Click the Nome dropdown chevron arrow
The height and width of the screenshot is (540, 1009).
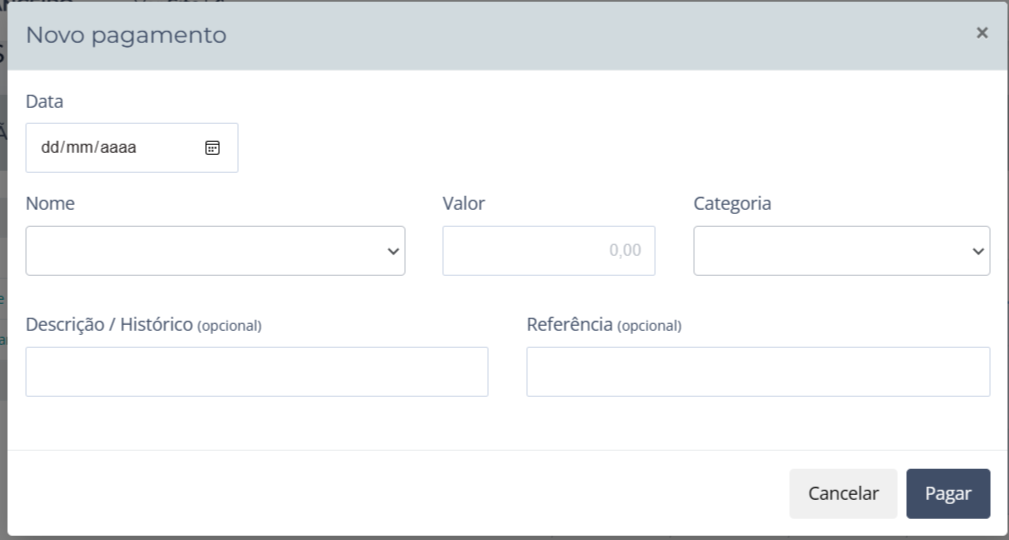[393, 252]
